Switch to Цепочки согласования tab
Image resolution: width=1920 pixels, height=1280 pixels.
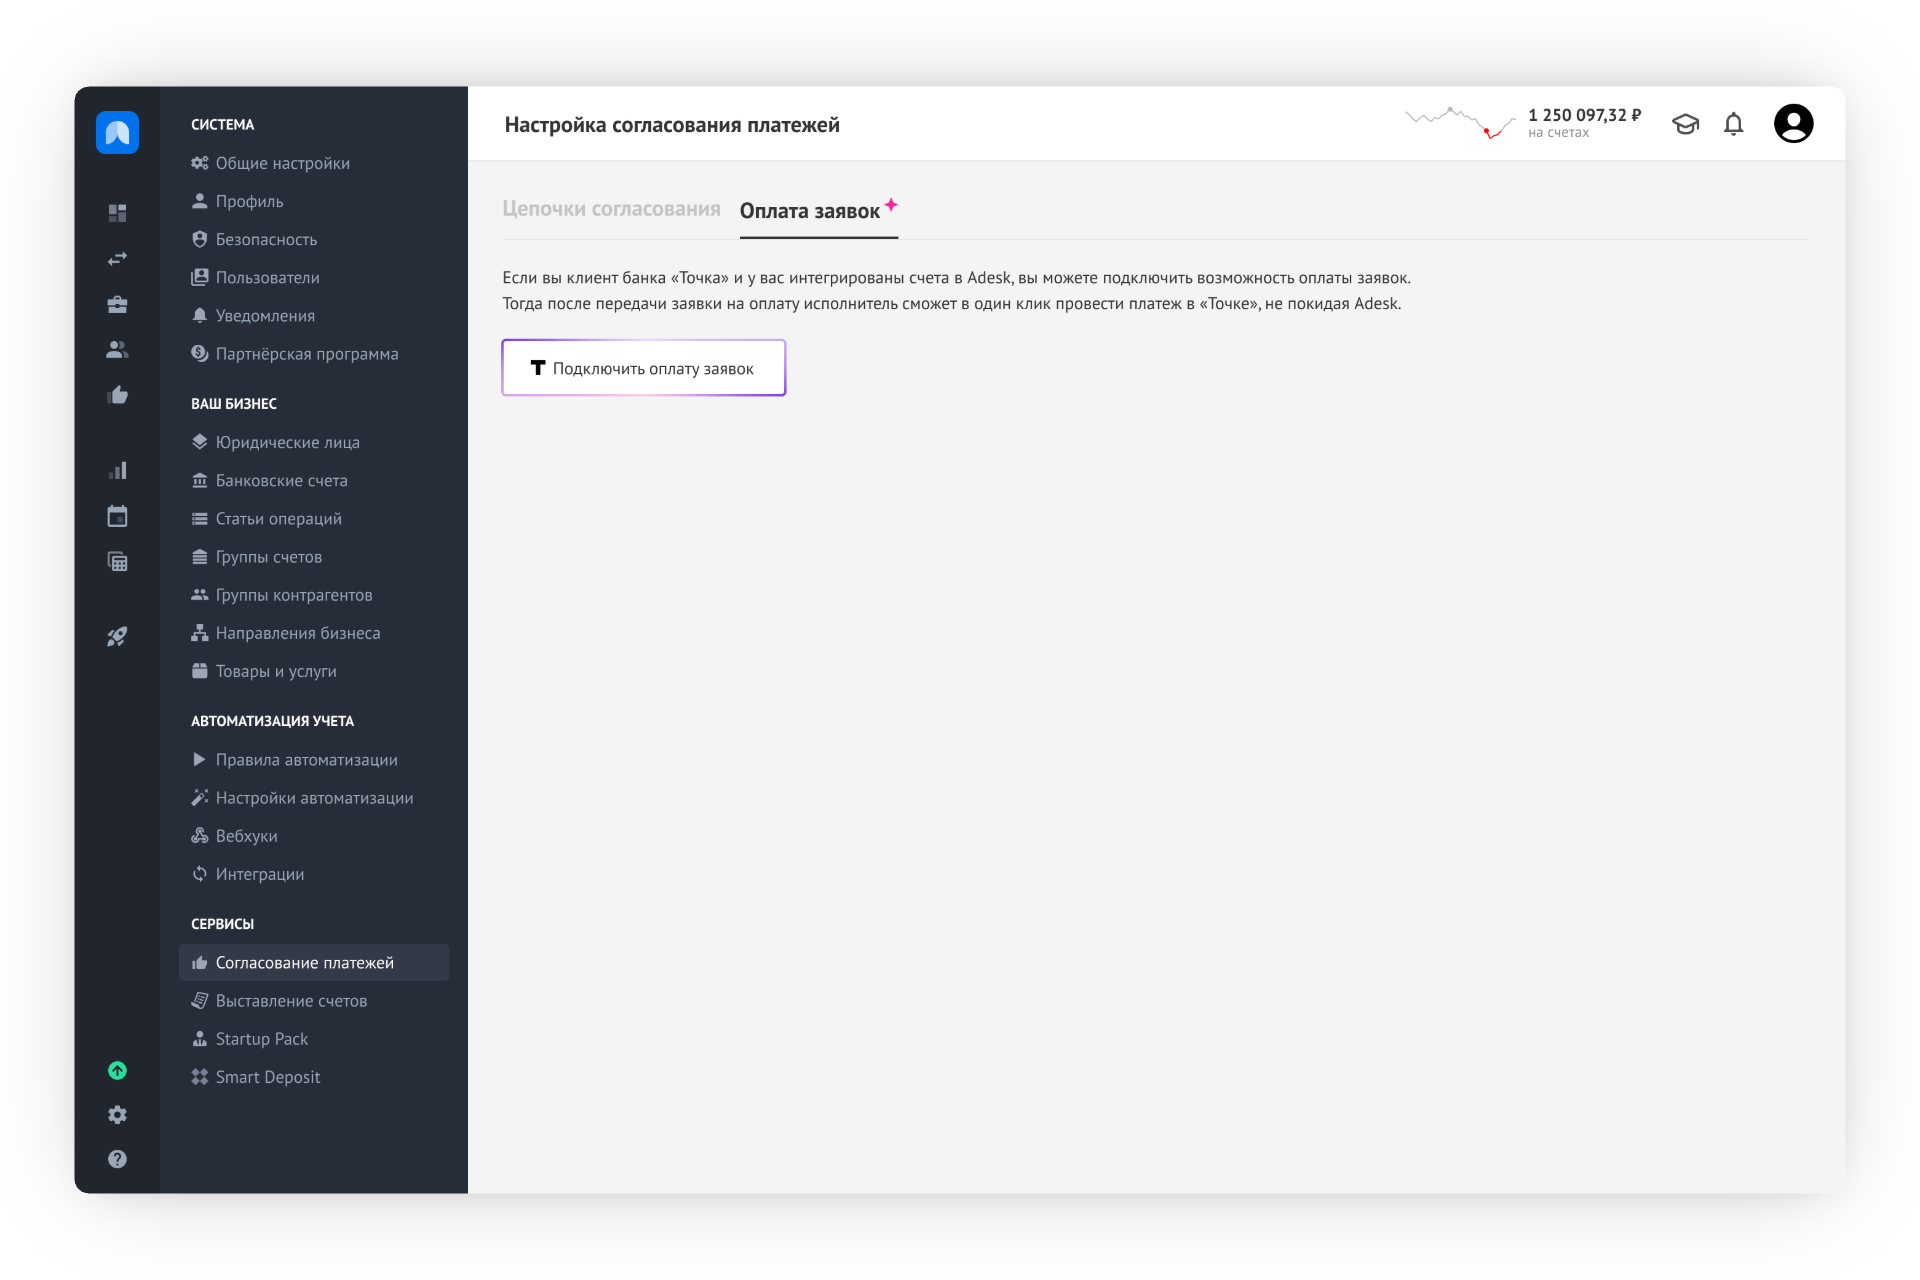coord(611,209)
